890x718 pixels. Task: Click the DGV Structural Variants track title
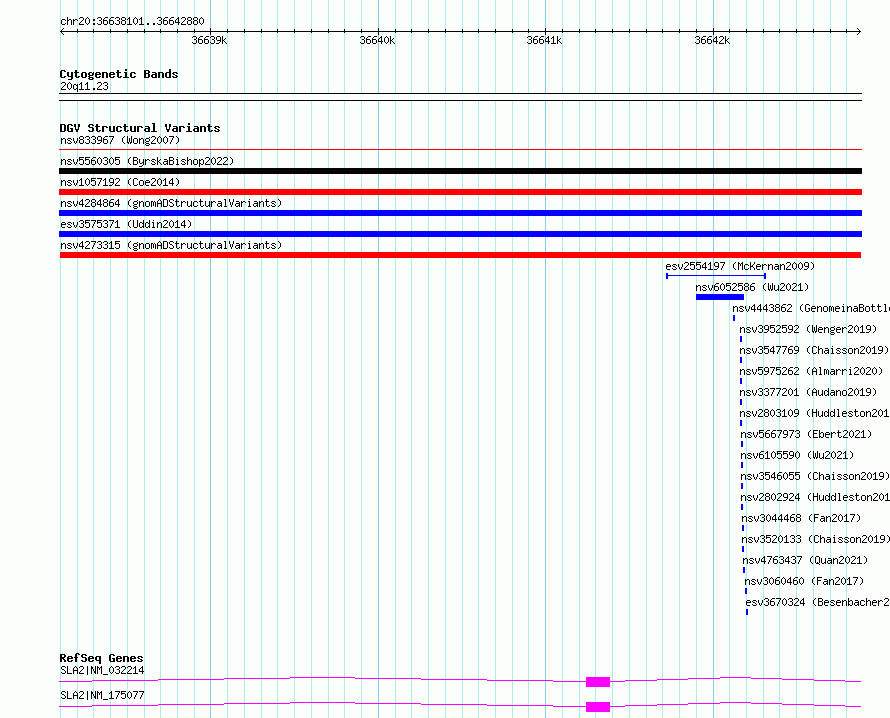pos(140,128)
